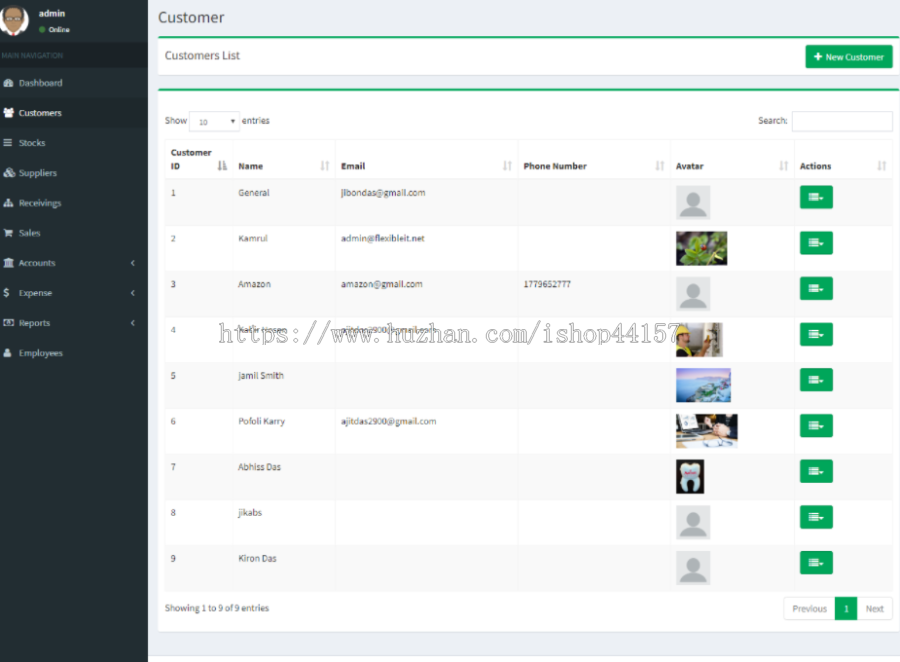Click the admin profile avatar picture

(14, 19)
